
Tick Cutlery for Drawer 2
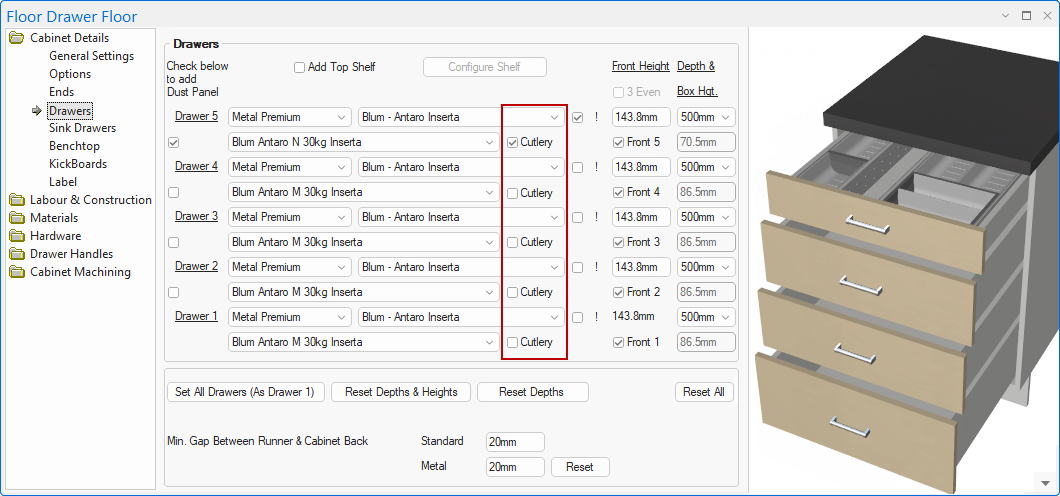tap(512, 293)
